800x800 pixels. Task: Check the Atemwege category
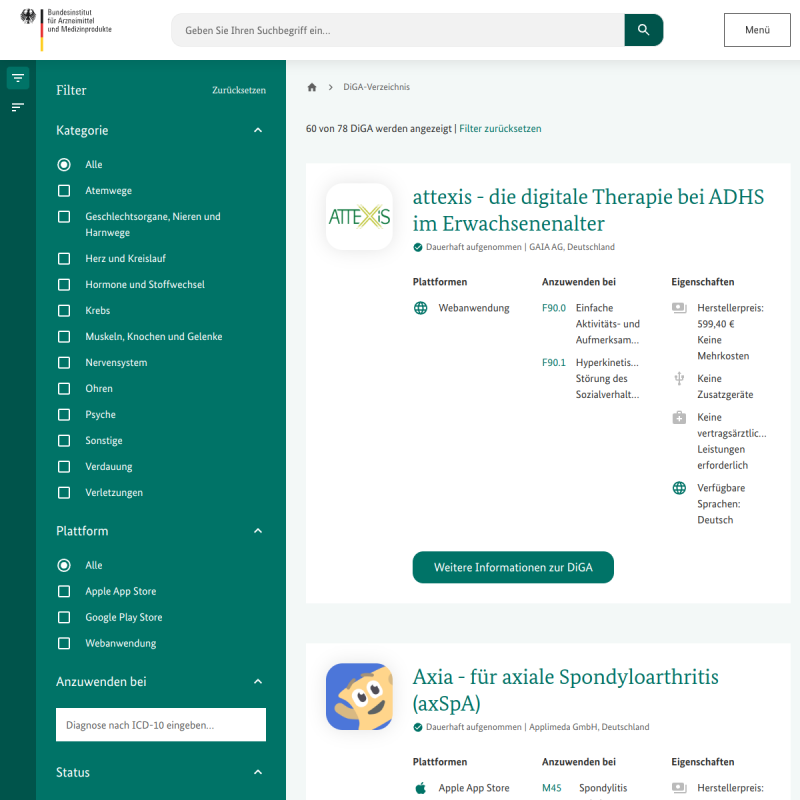pyautogui.click(x=64, y=191)
